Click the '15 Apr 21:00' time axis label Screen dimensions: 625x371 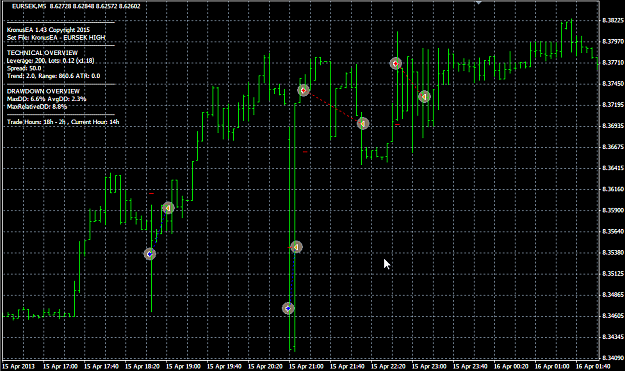tap(307, 366)
